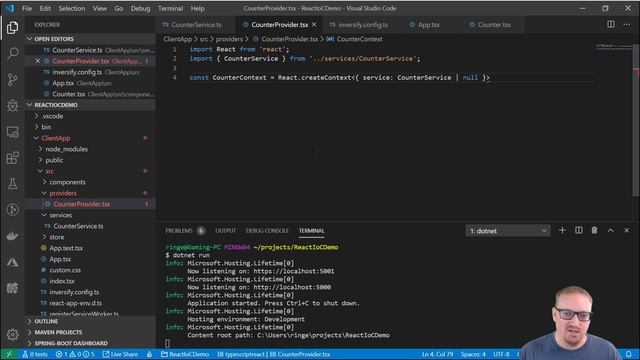Screen dimensions: 640x360
Task: Open terminal selector dropdown '1: dotnet'
Action: pos(507,231)
